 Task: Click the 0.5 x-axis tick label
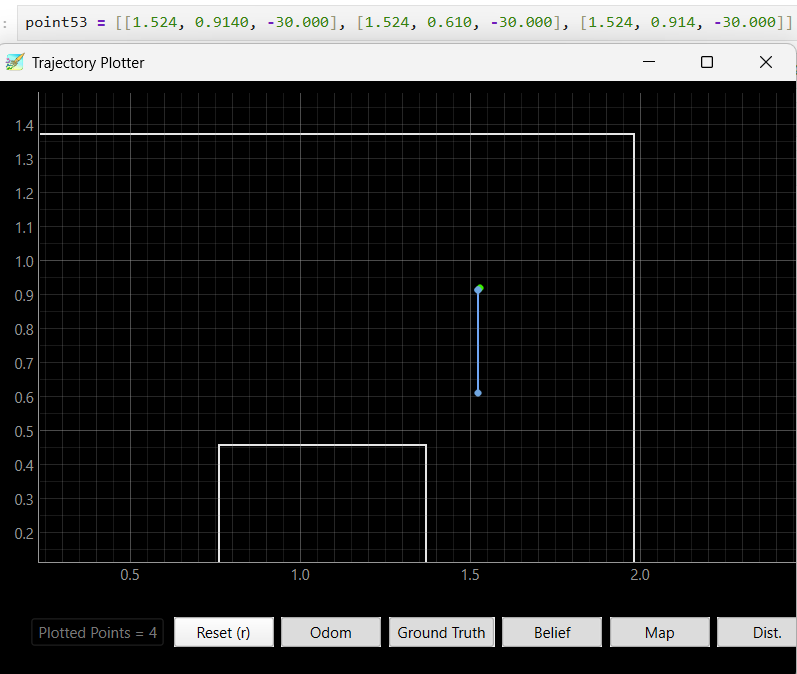[x=130, y=575]
